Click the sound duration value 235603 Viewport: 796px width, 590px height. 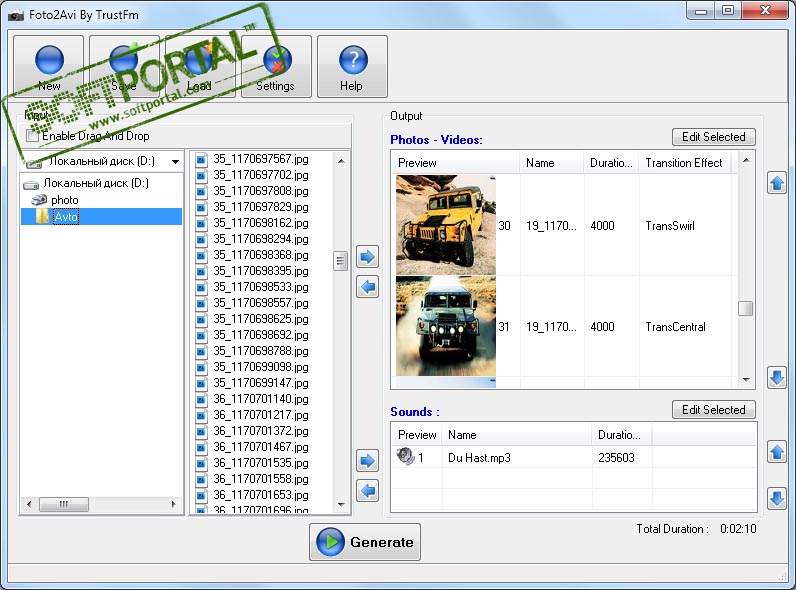616,458
